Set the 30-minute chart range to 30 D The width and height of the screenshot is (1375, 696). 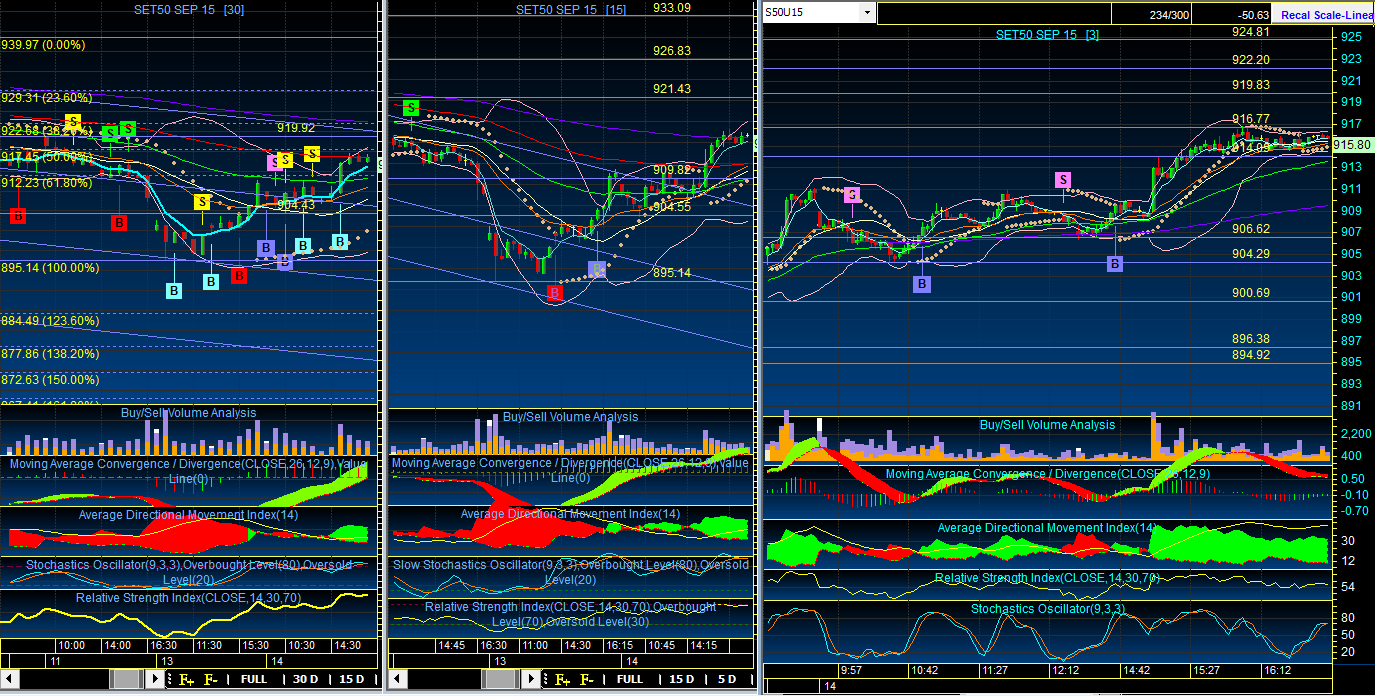[305, 679]
